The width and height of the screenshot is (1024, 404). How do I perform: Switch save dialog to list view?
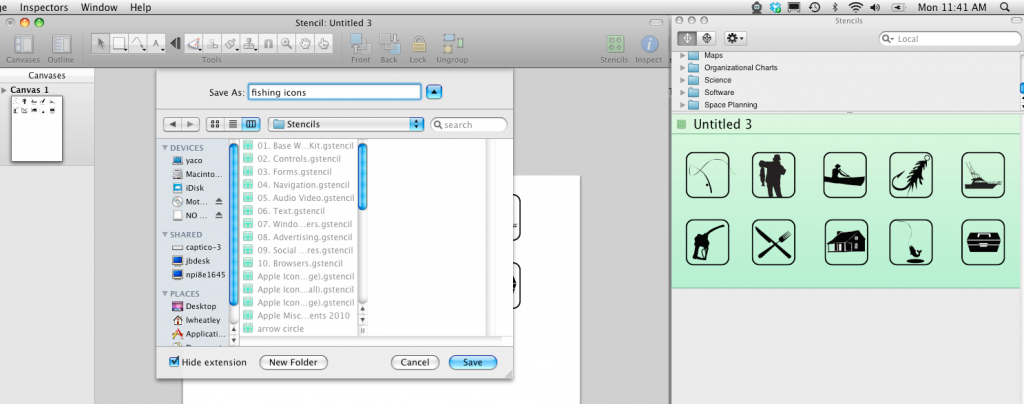point(232,124)
